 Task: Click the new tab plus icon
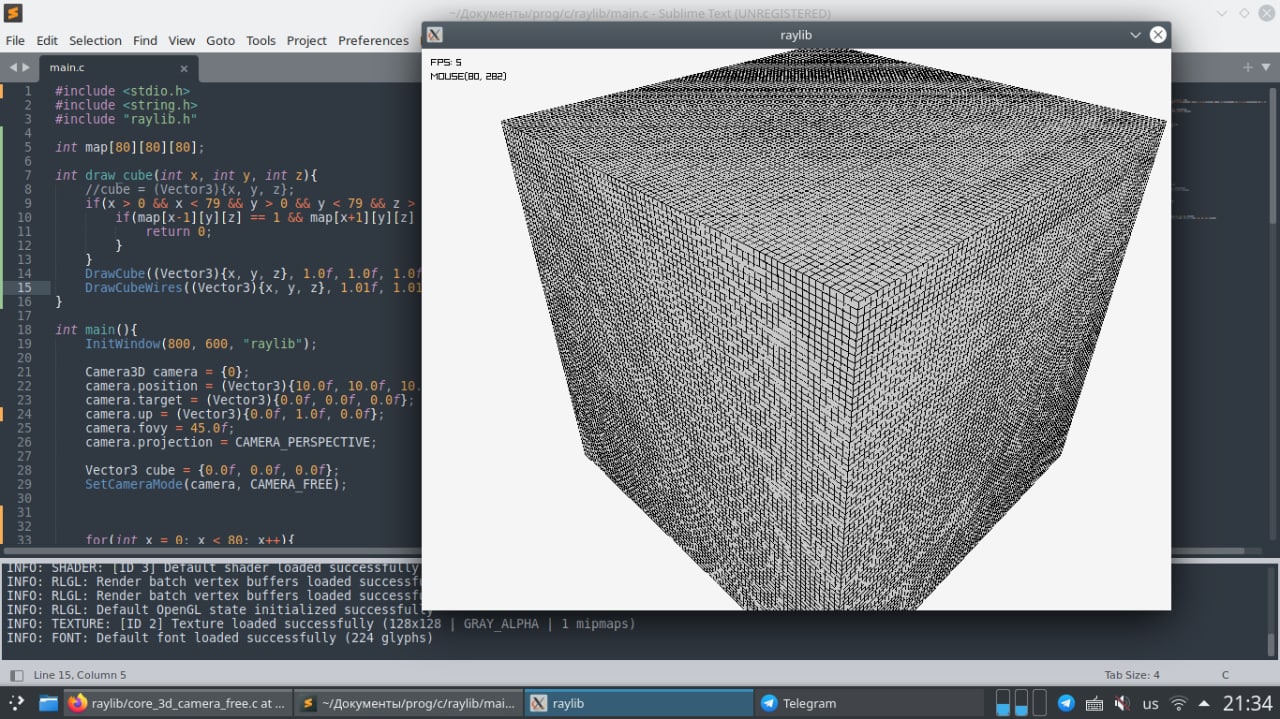(1248, 67)
